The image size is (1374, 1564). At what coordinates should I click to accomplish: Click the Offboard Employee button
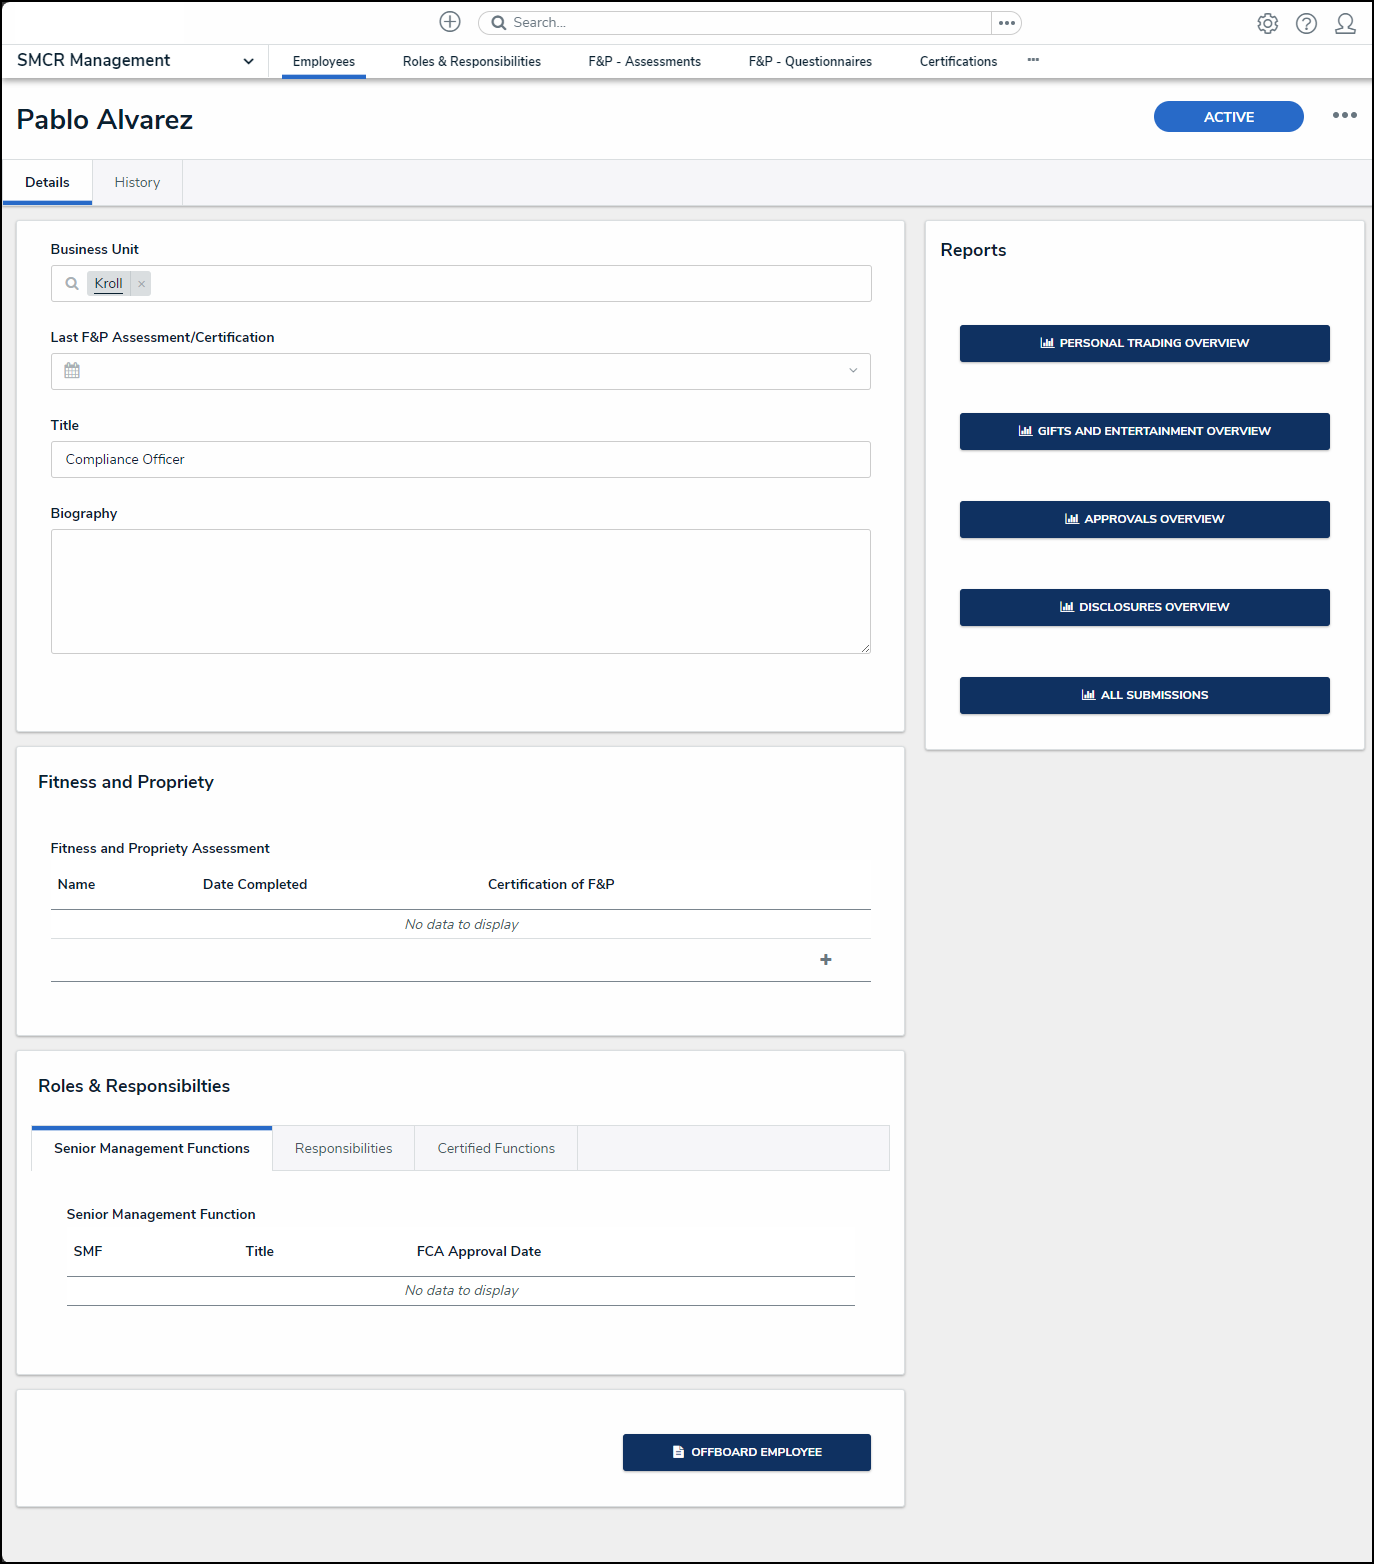pyautogui.click(x=746, y=1452)
